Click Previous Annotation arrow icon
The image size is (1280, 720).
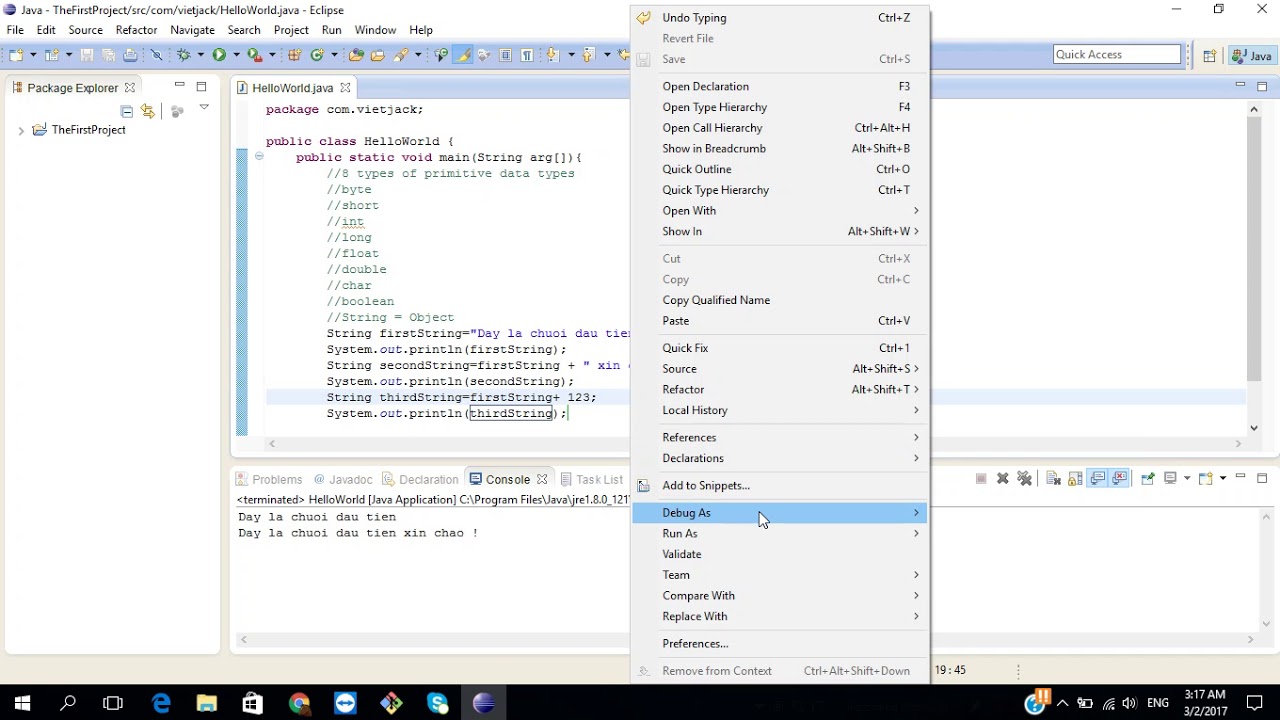[588, 55]
